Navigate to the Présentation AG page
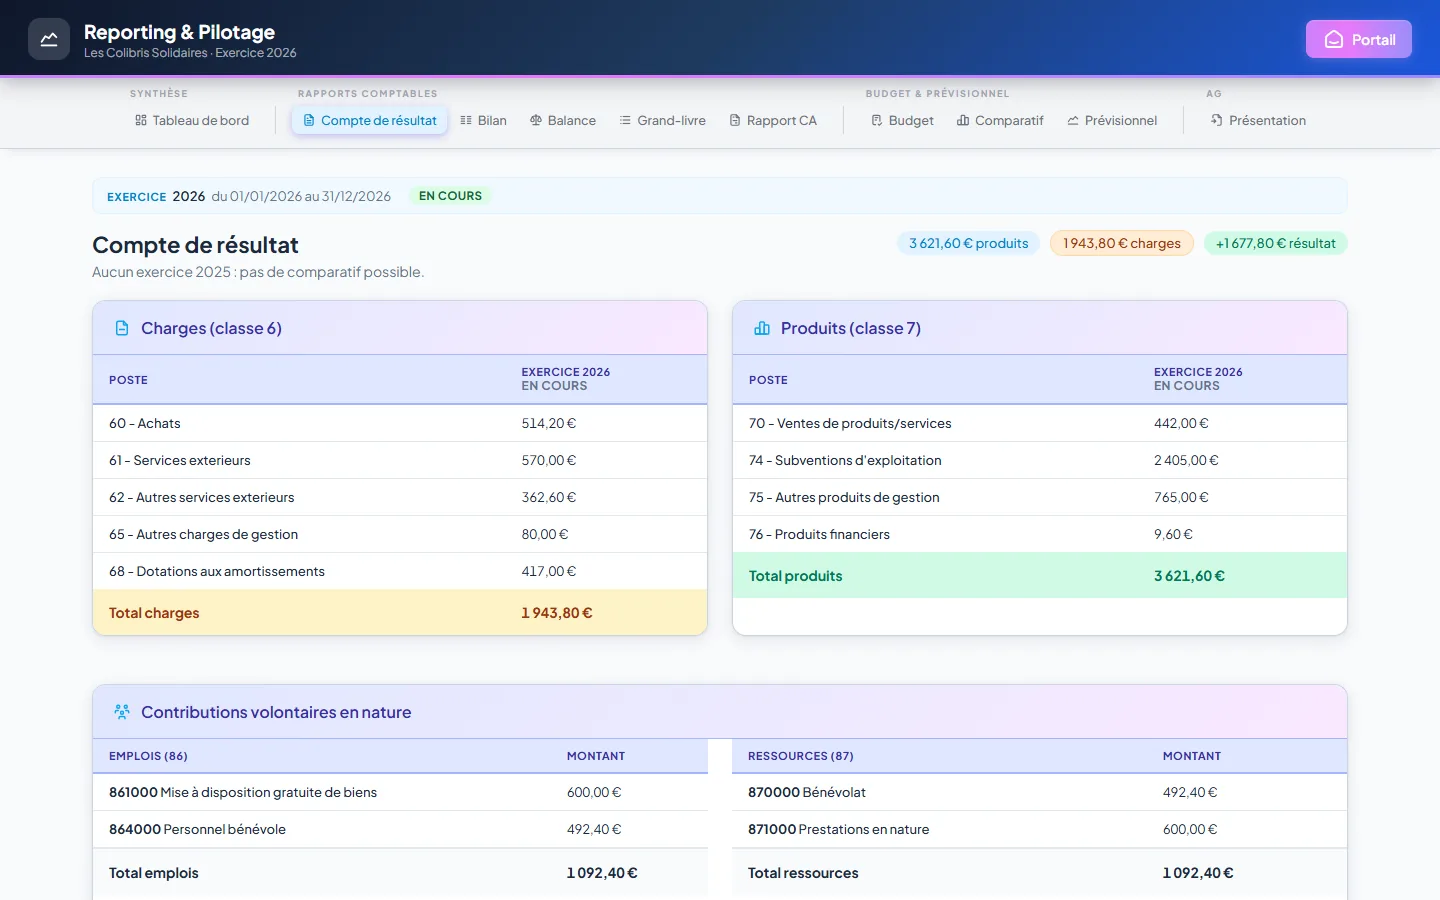Screen dimensions: 1440x900 [1258, 121]
